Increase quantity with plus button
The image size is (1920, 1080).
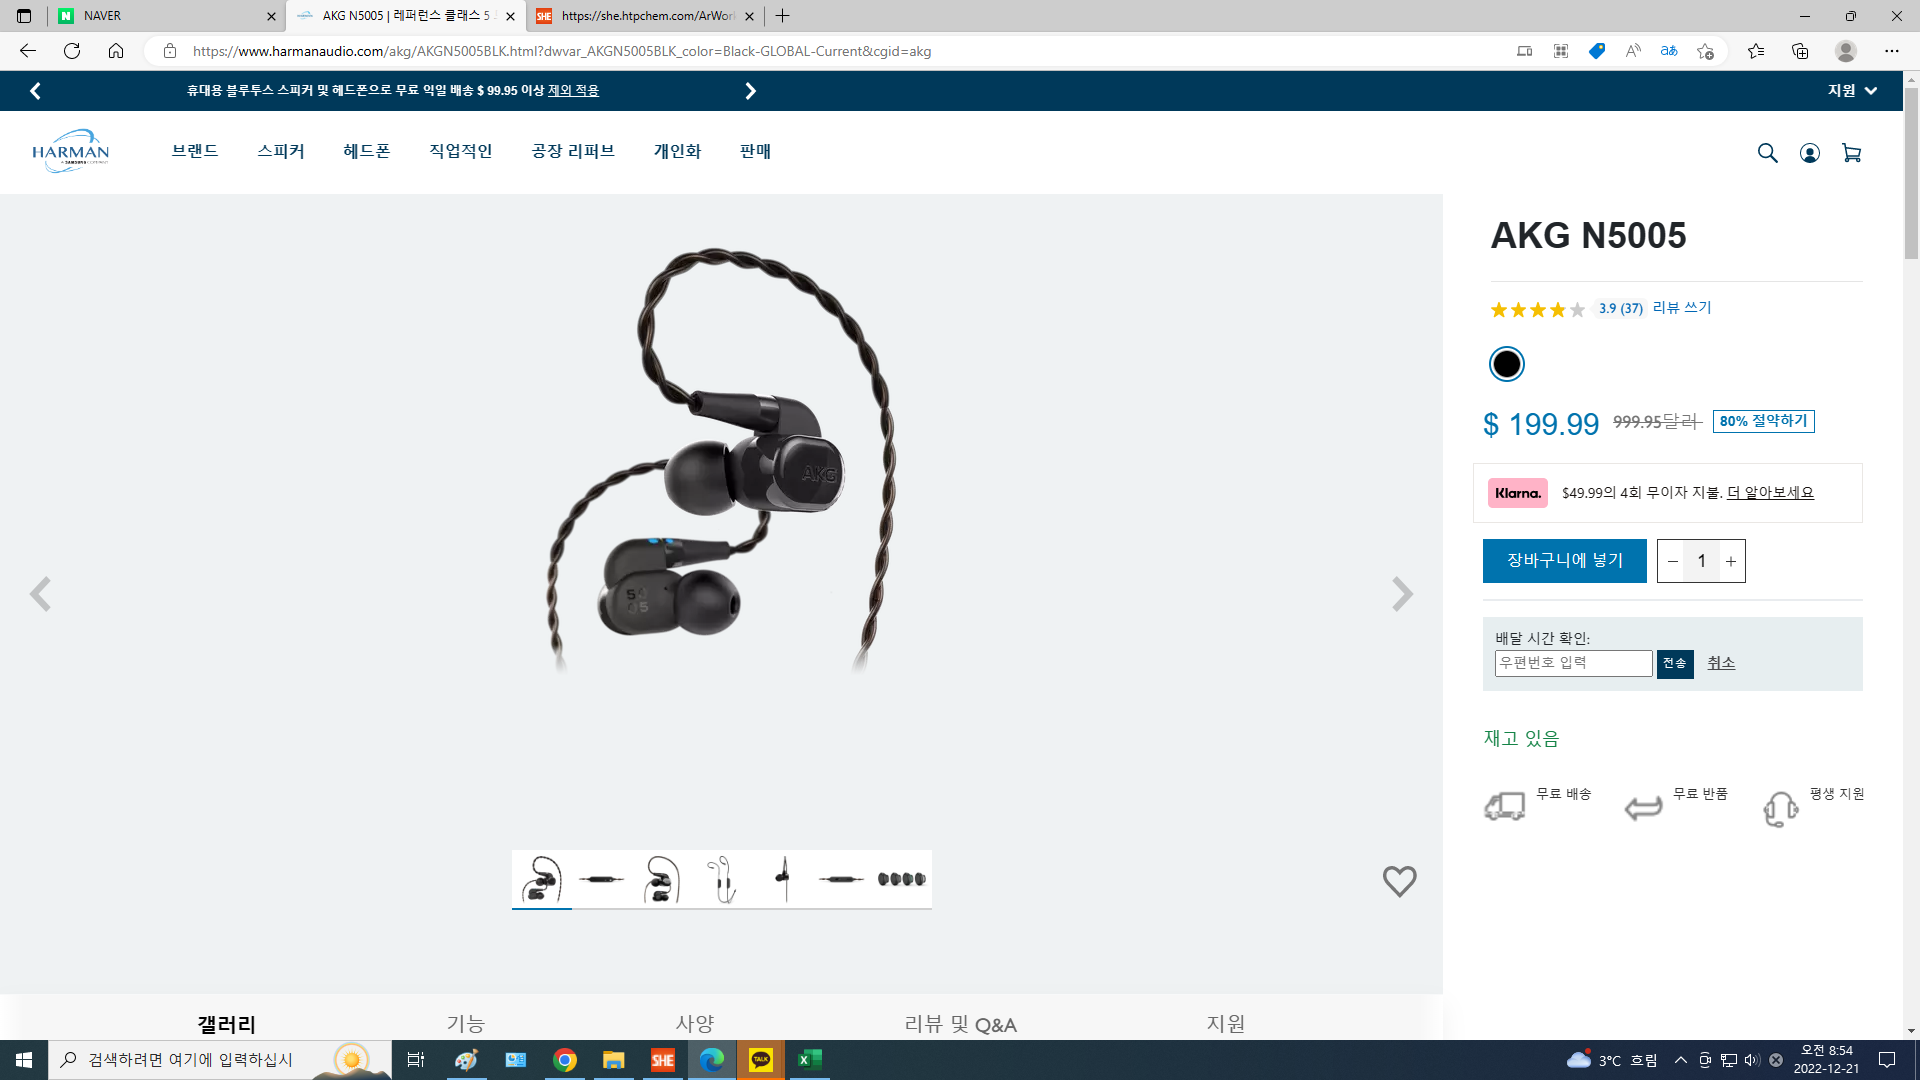tap(1731, 561)
